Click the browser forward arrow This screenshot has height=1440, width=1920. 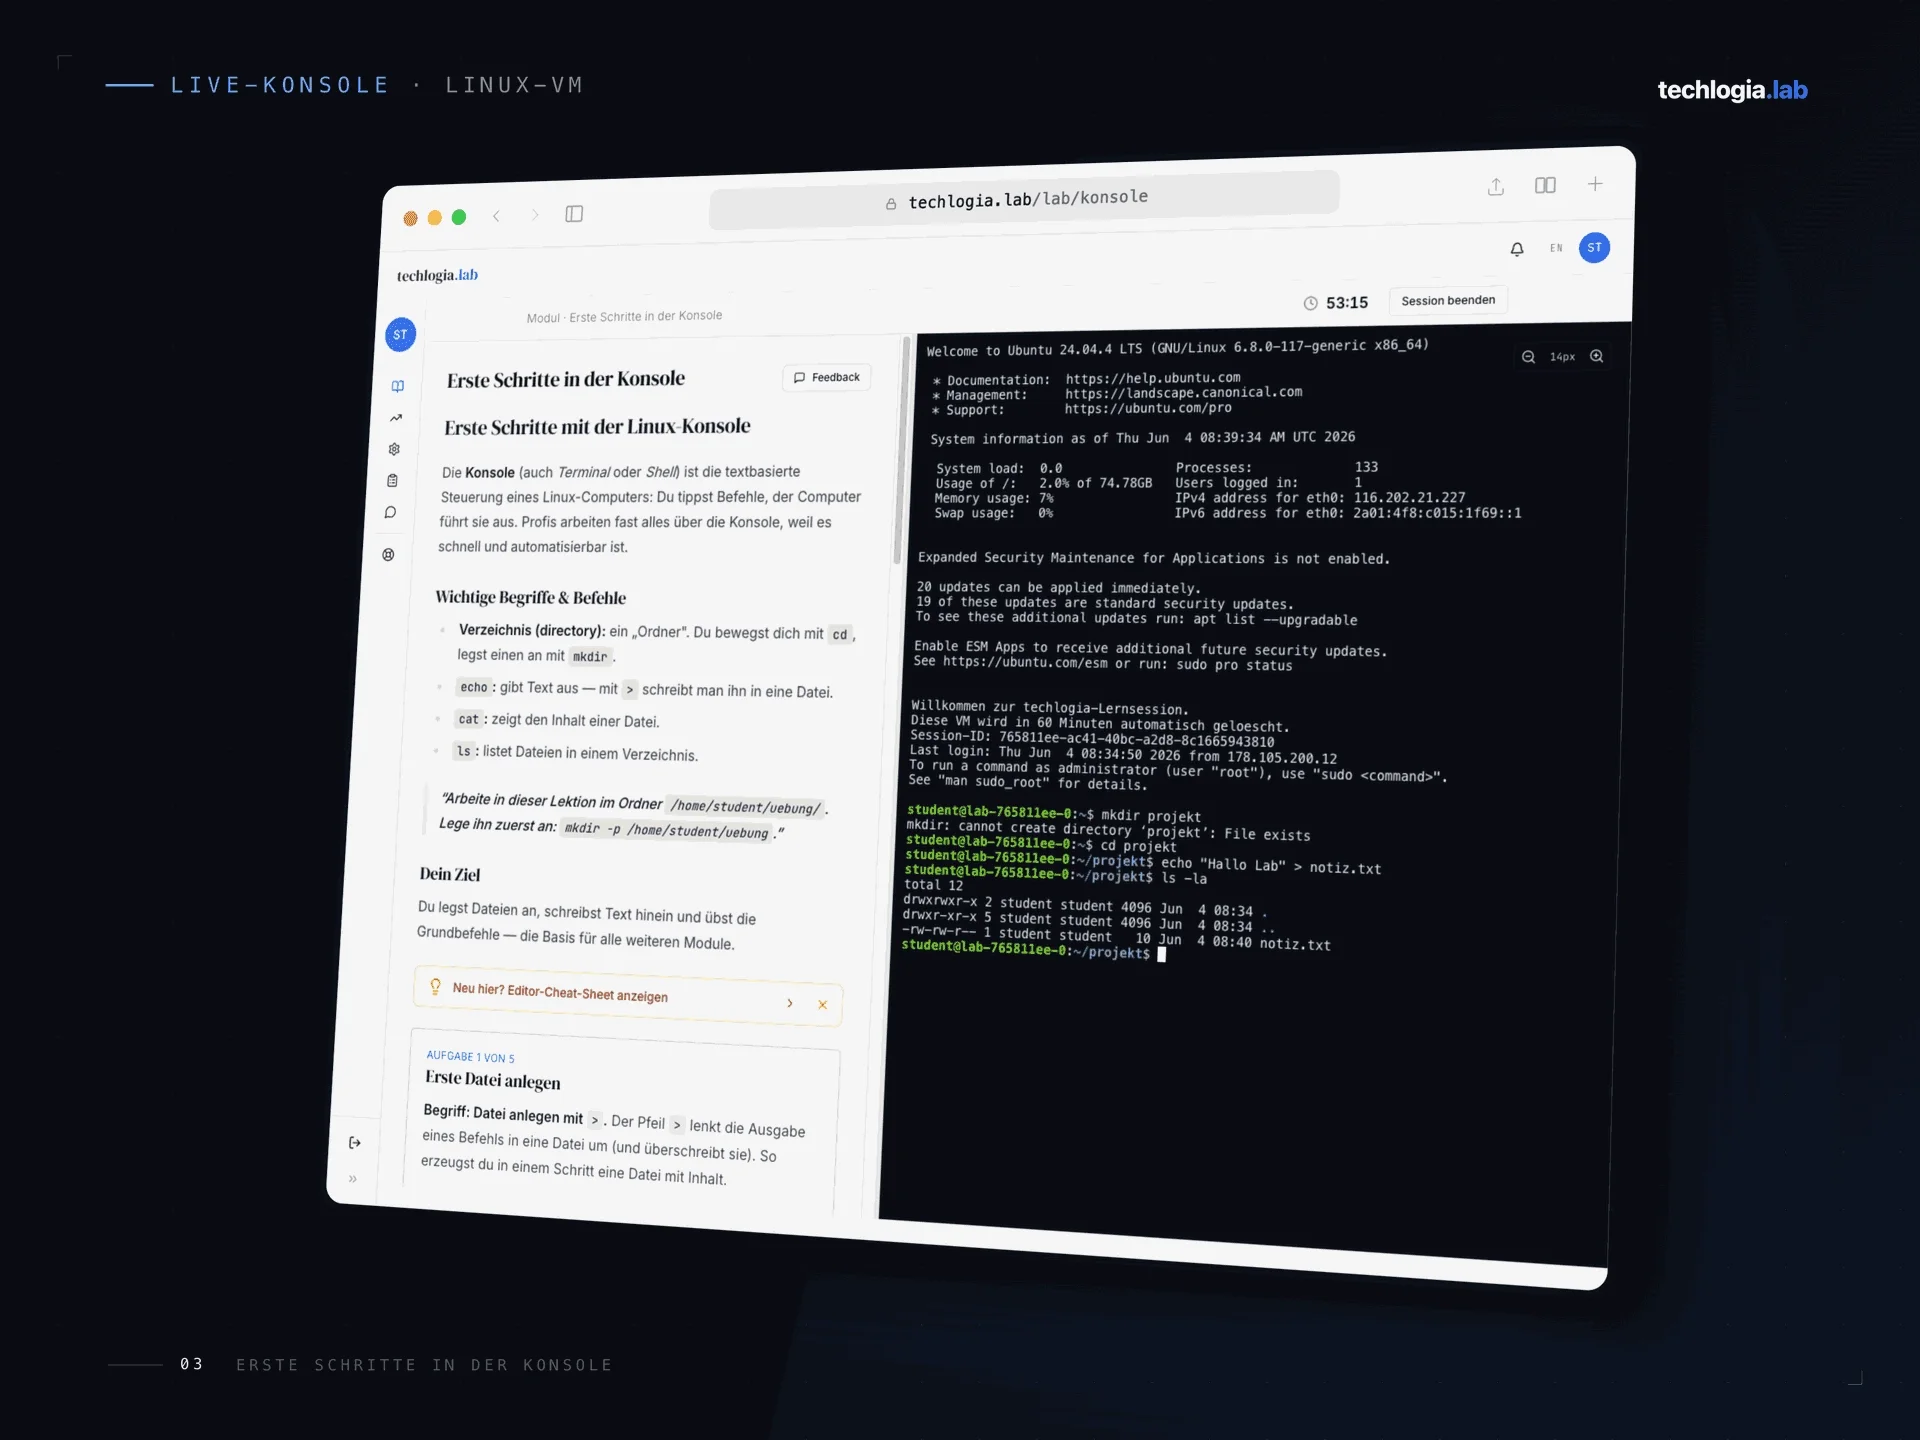click(x=535, y=215)
